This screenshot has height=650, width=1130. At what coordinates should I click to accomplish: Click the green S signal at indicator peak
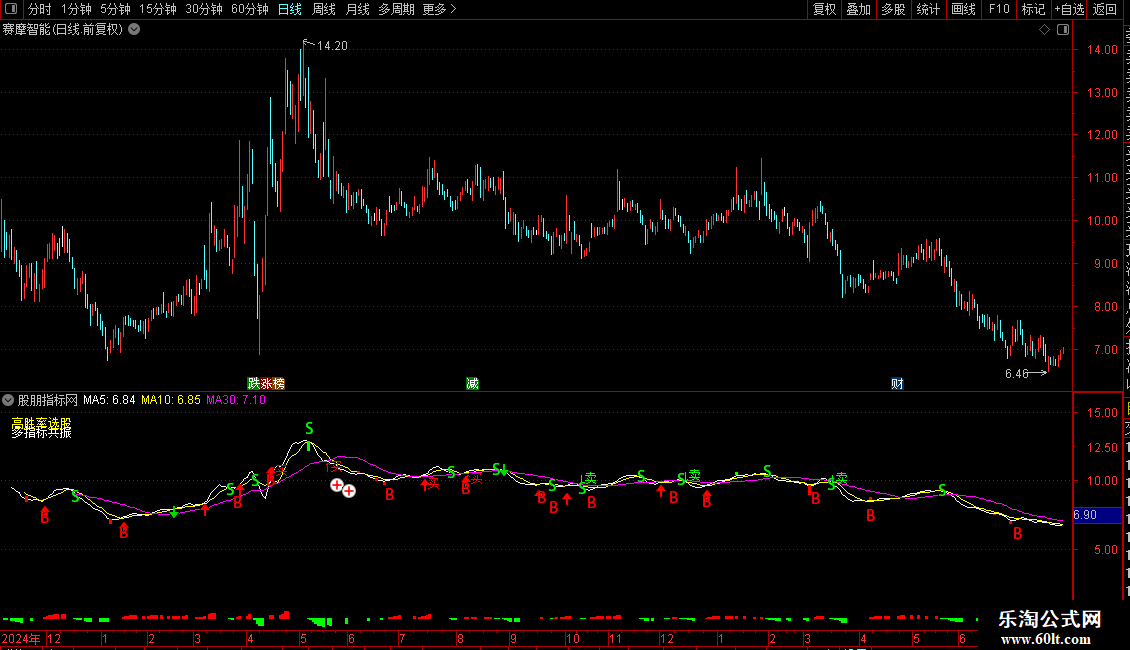pos(309,428)
